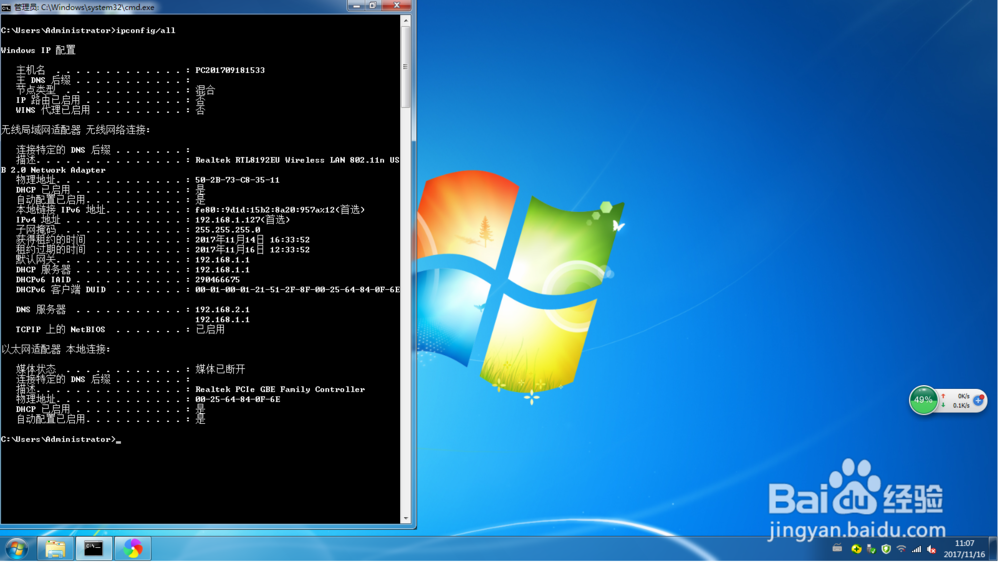Image resolution: width=1000 pixels, height=564 pixels.
Task: Click the '无线局域网适配器 无线网络连接' heading
Action: coord(76,130)
